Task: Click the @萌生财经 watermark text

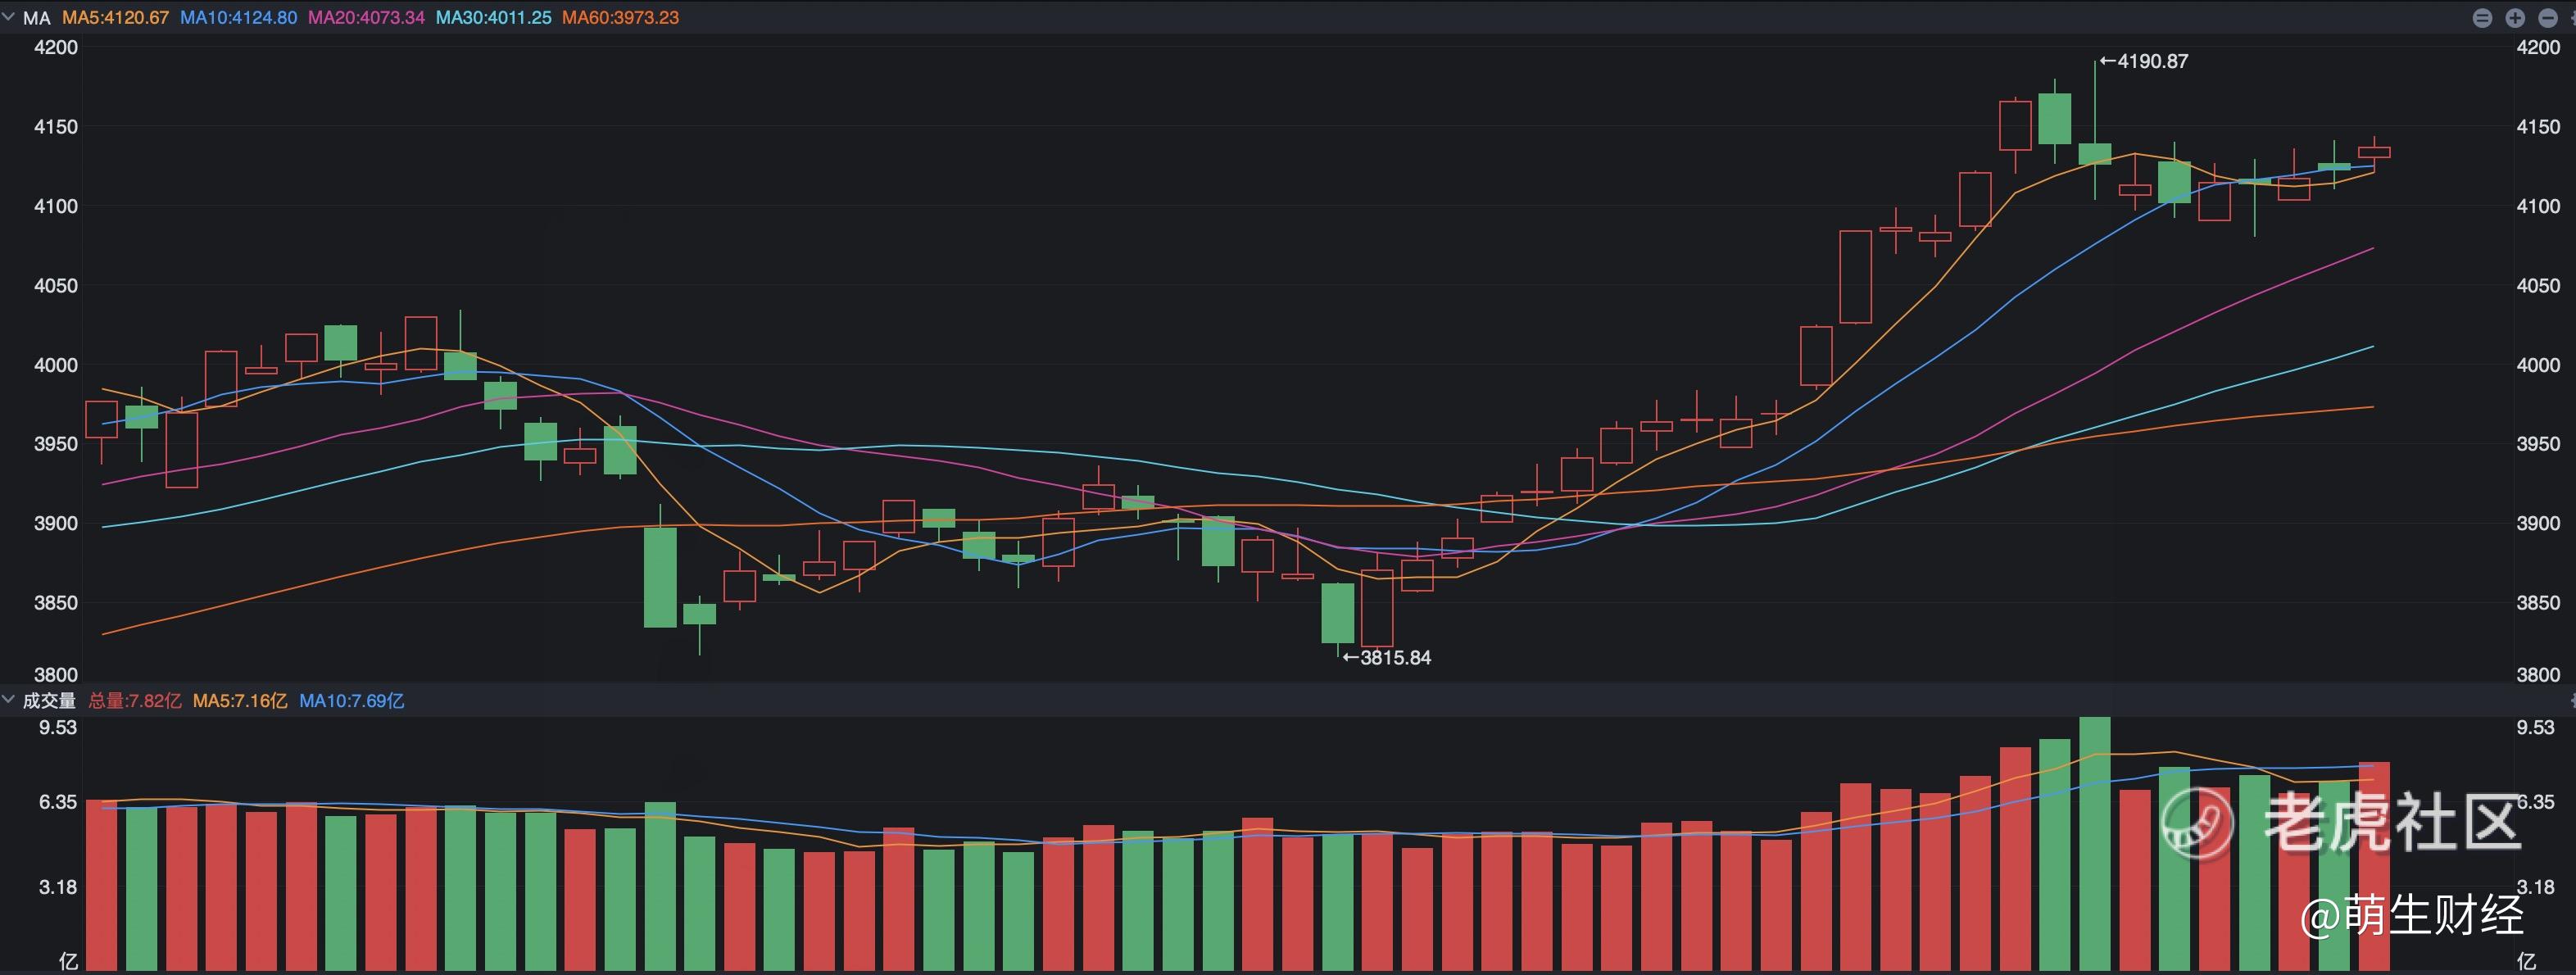Action: click(2411, 915)
